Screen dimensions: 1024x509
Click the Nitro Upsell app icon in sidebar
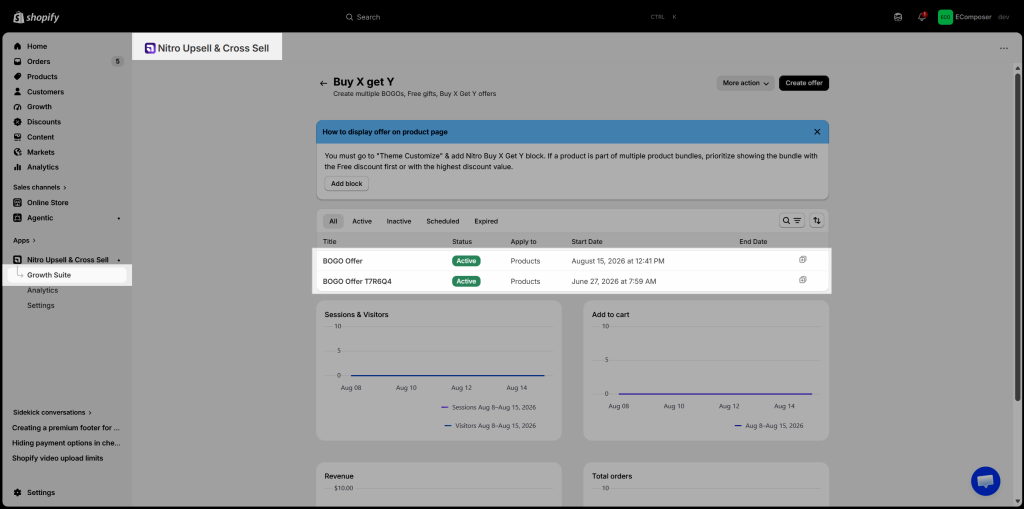(x=18, y=259)
